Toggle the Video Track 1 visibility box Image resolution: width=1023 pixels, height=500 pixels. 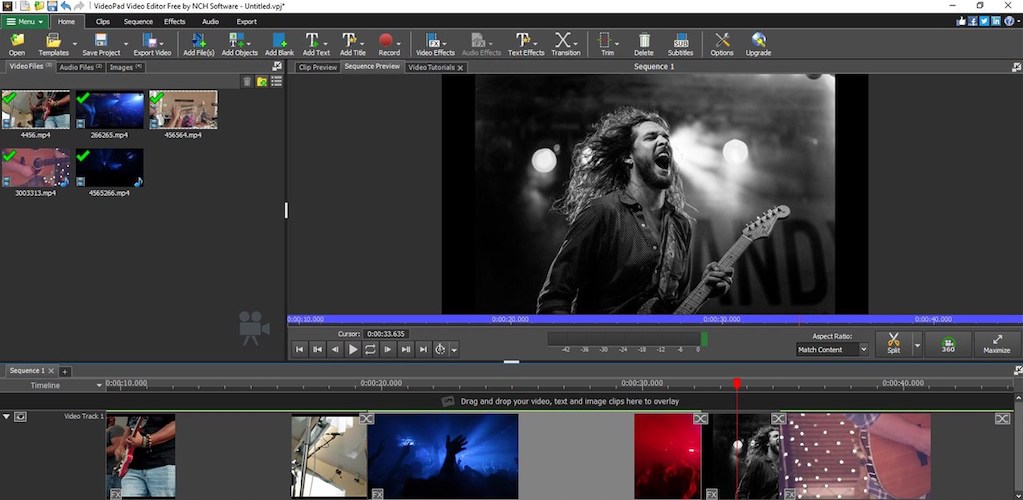click(20, 416)
